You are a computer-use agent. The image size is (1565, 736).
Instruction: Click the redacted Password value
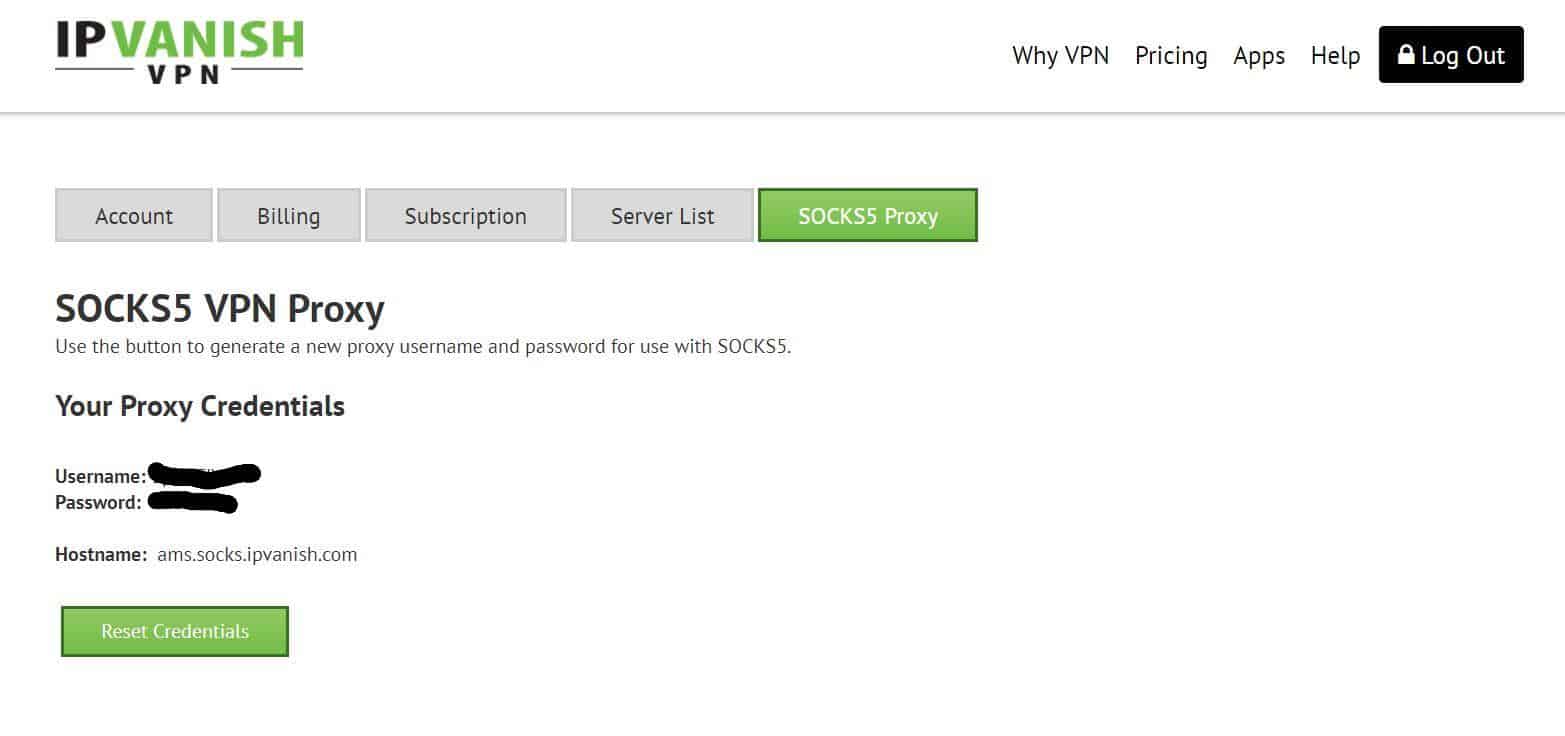193,501
